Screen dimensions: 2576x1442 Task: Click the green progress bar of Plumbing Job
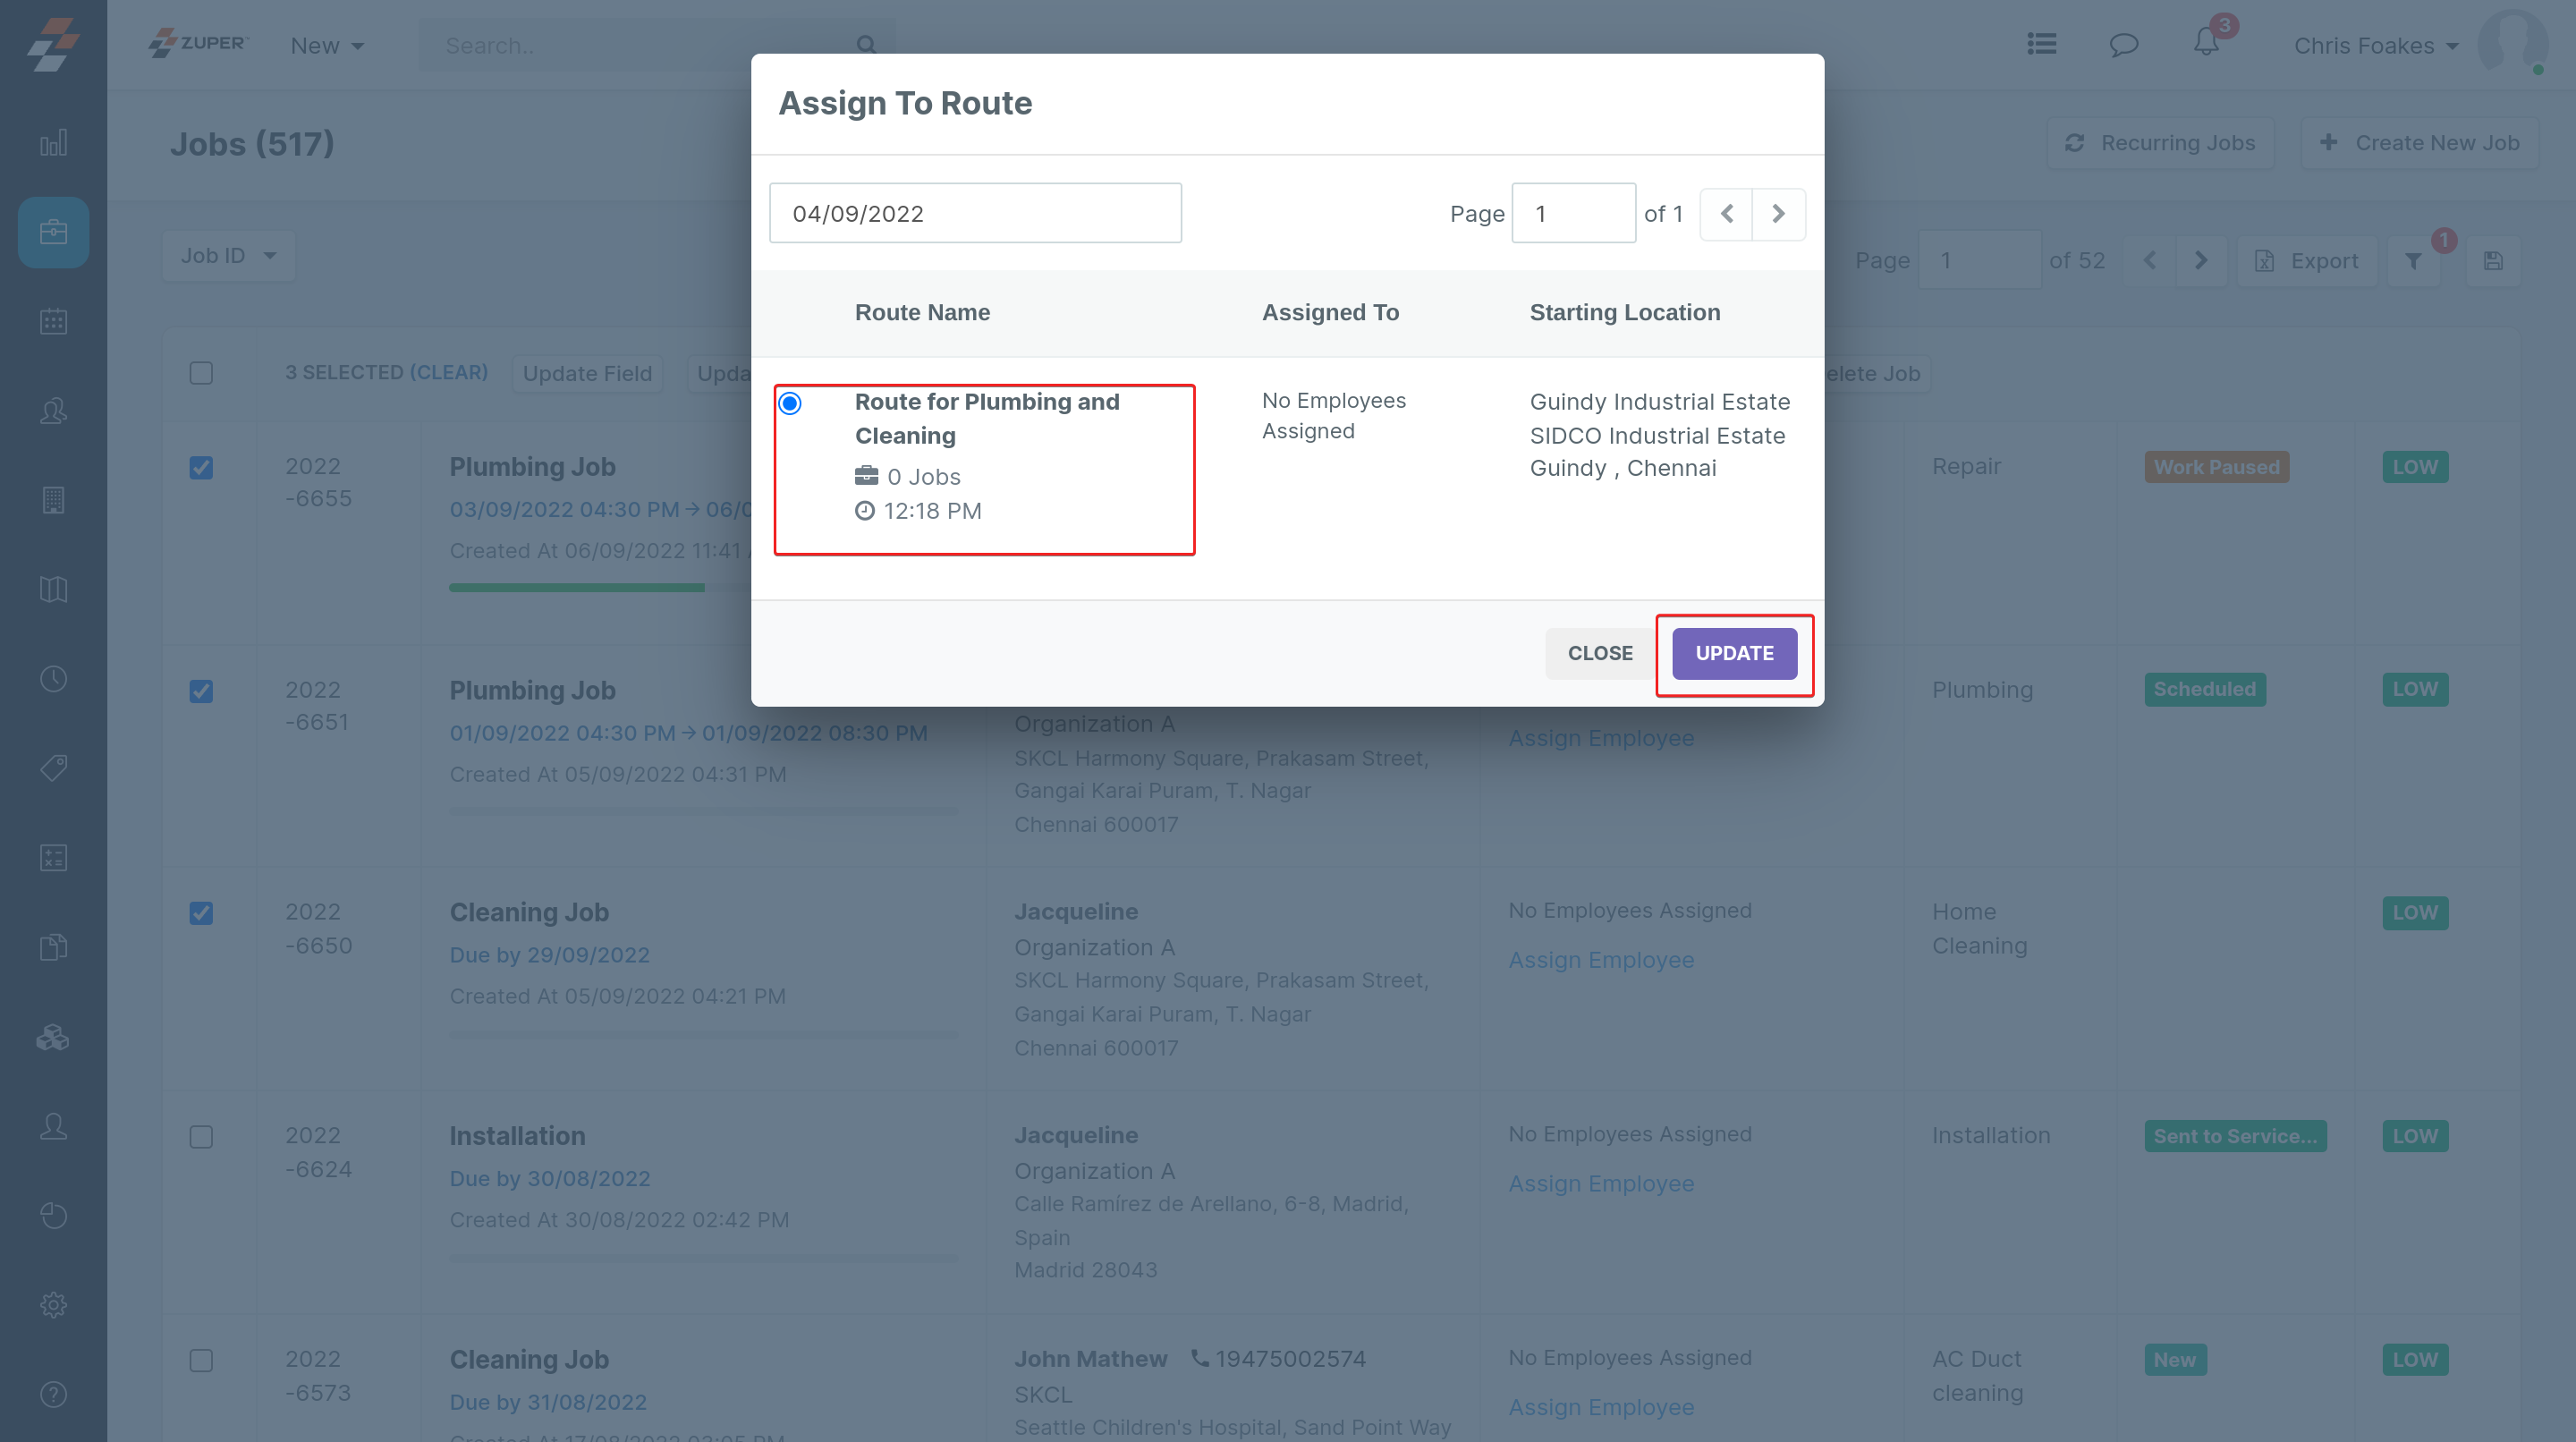click(x=577, y=588)
